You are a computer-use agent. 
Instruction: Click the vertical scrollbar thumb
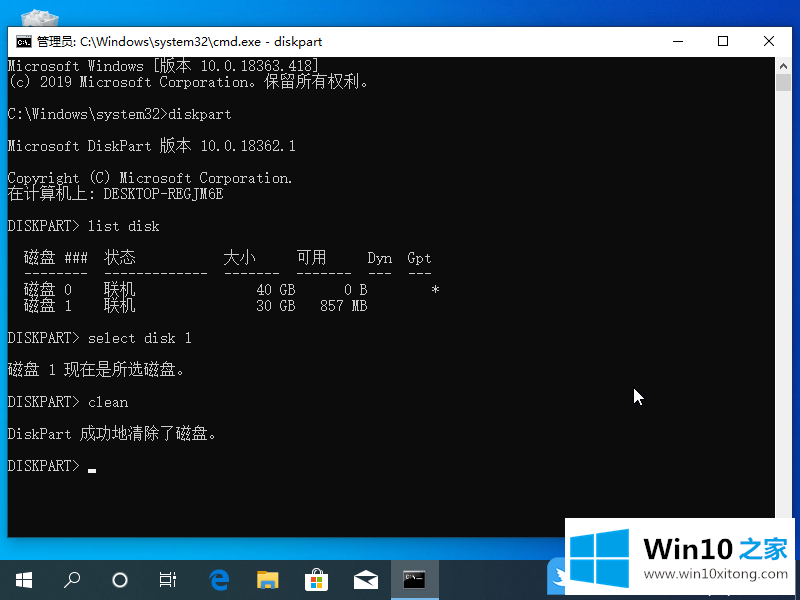pos(784,83)
